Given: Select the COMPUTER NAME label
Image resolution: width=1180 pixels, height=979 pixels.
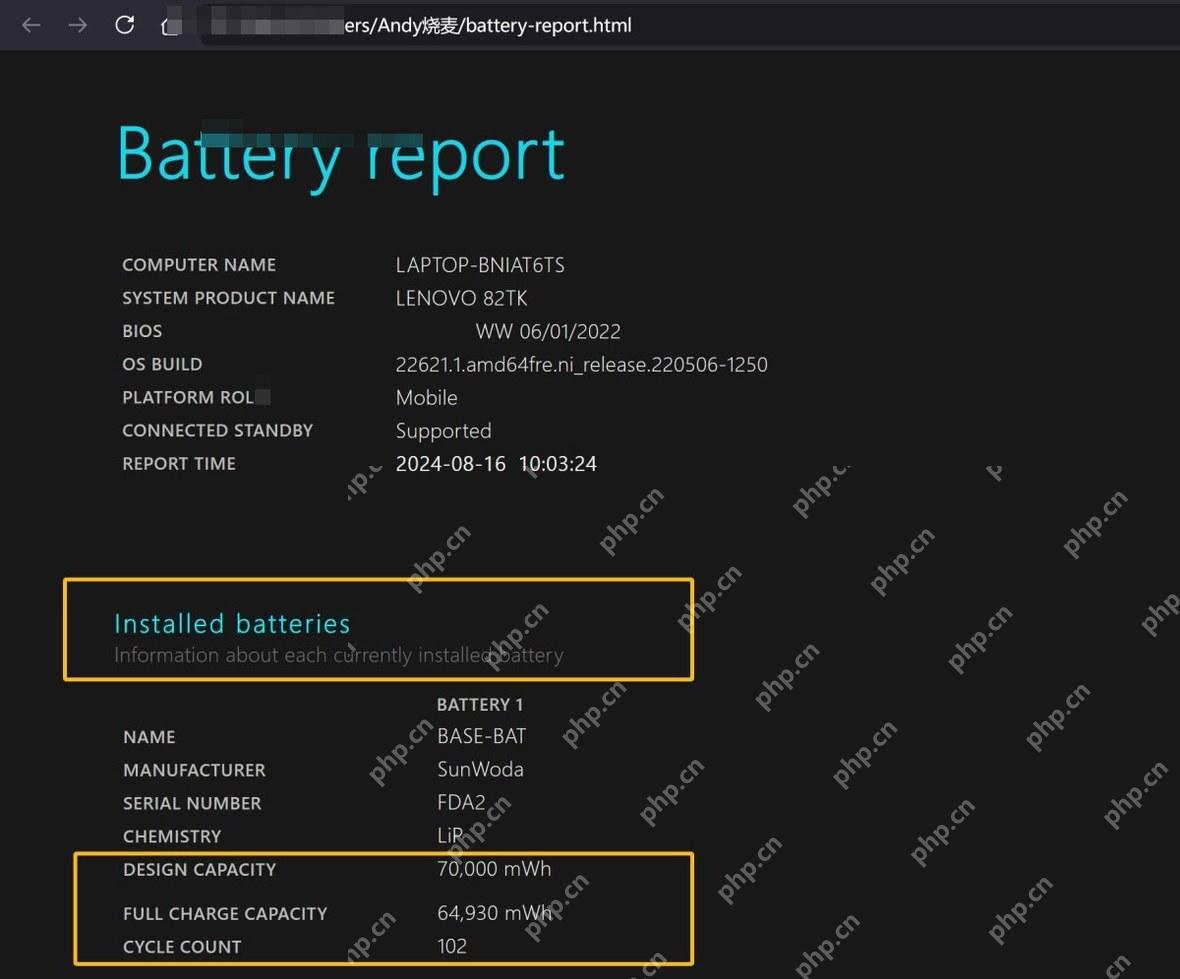Looking at the screenshot, I should (x=199, y=265).
